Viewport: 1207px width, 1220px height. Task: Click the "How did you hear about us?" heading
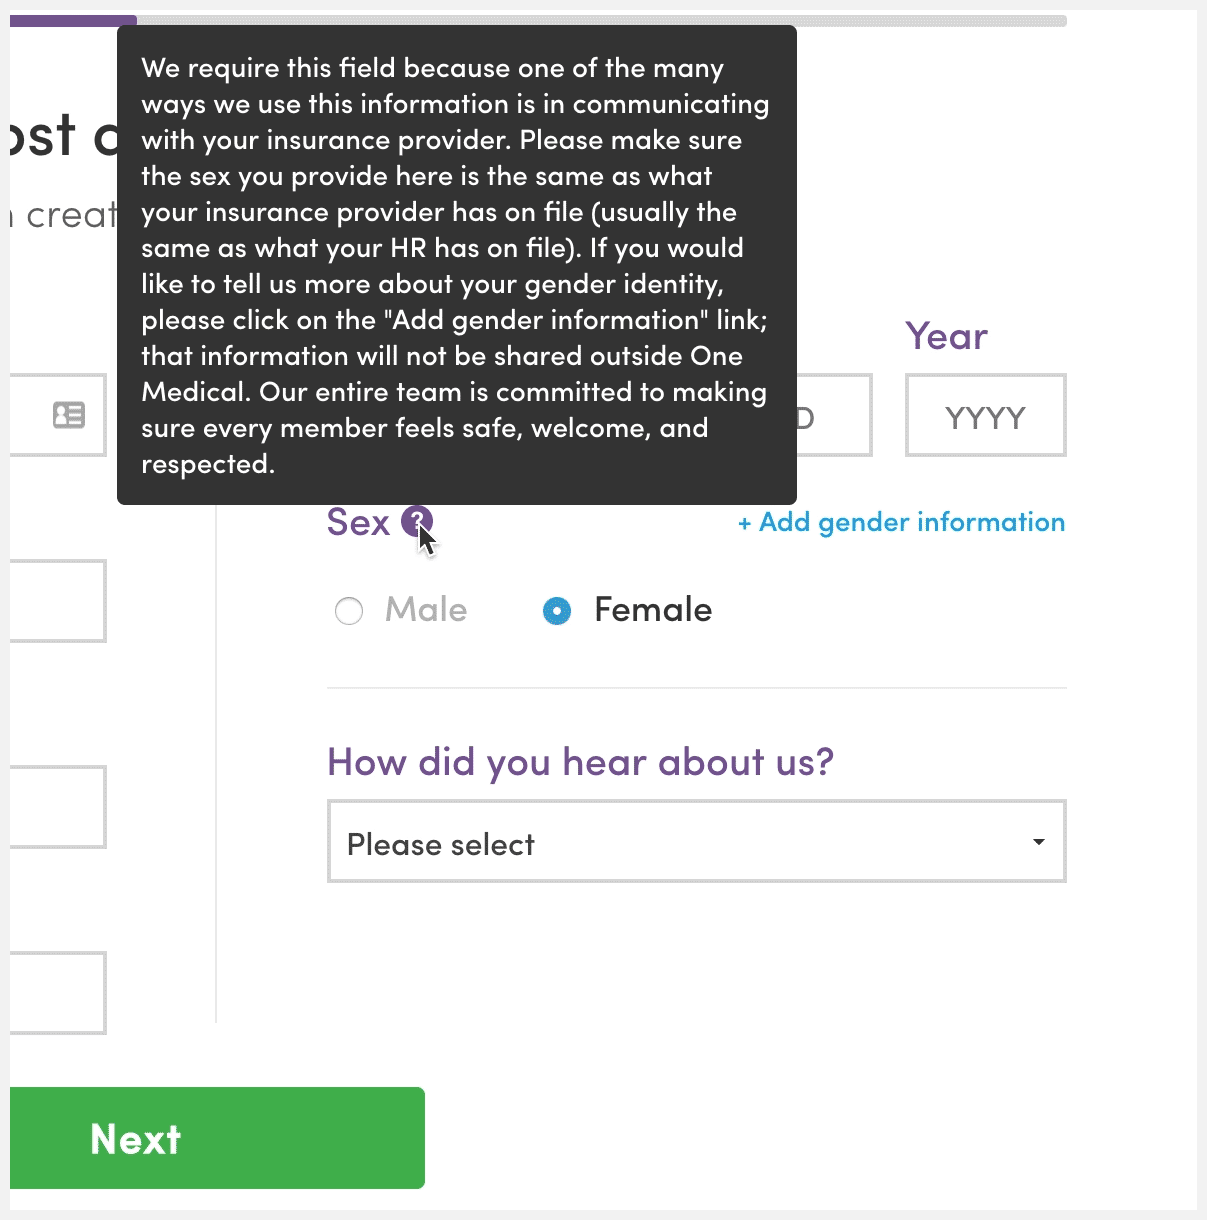580,762
